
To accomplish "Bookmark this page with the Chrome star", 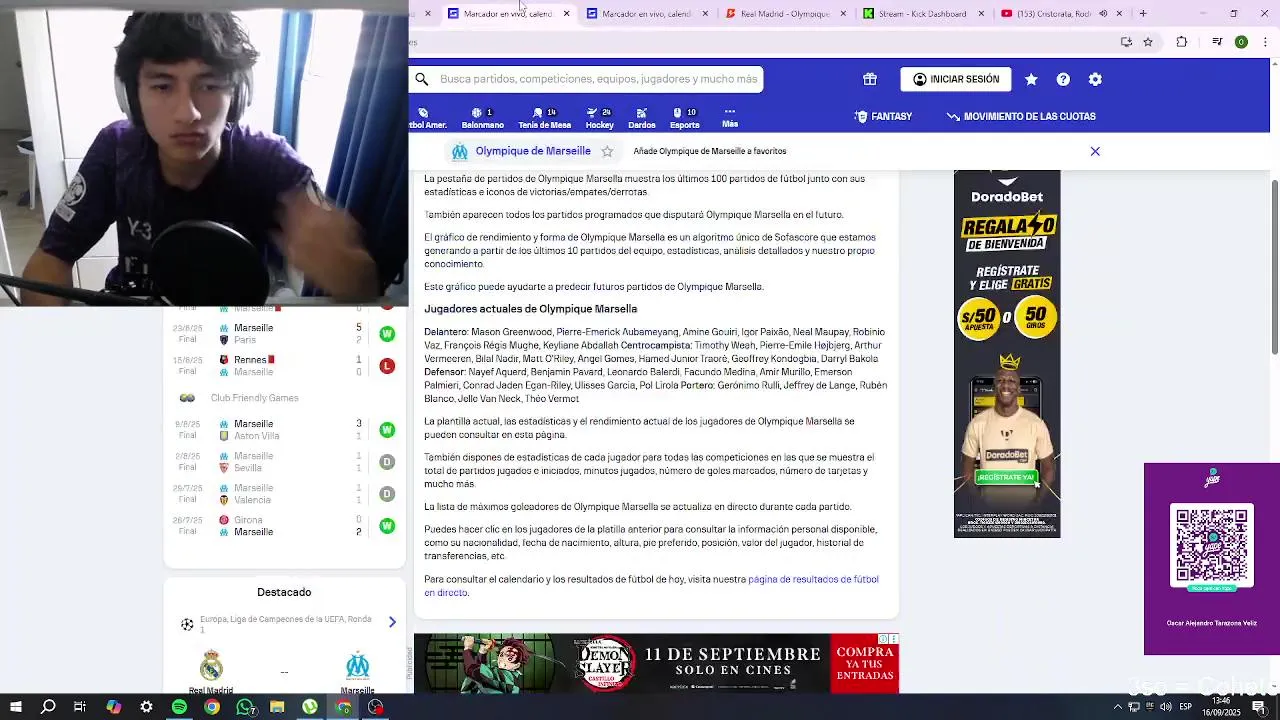I will [1148, 42].
